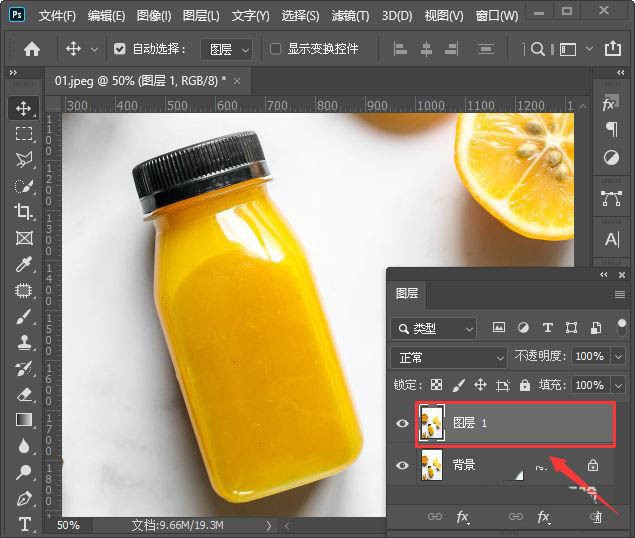Open the blend mode 正常 dropdown
Viewport: 635px width, 538px height.
click(449, 358)
